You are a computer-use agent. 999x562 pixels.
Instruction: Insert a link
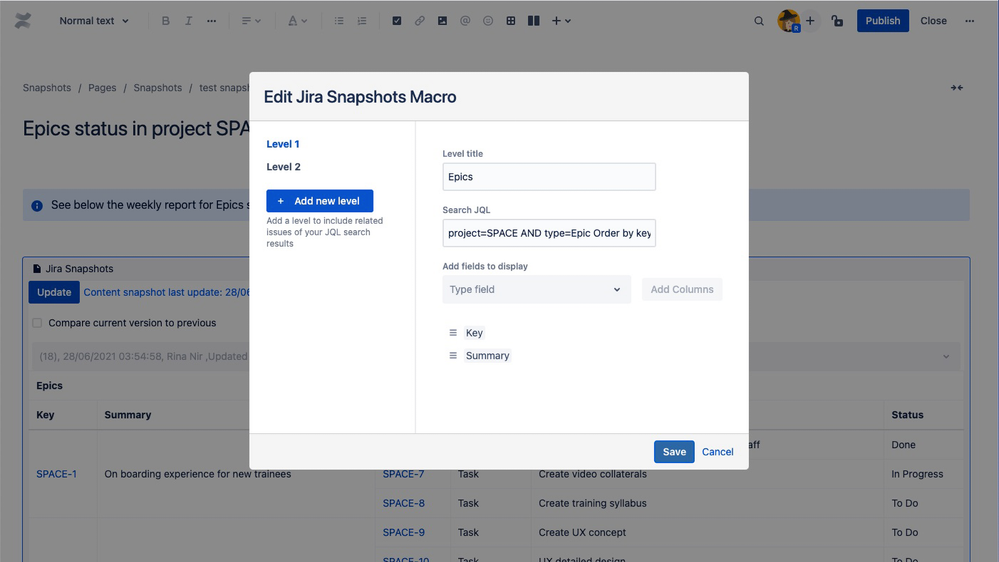(x=419, y=21)
